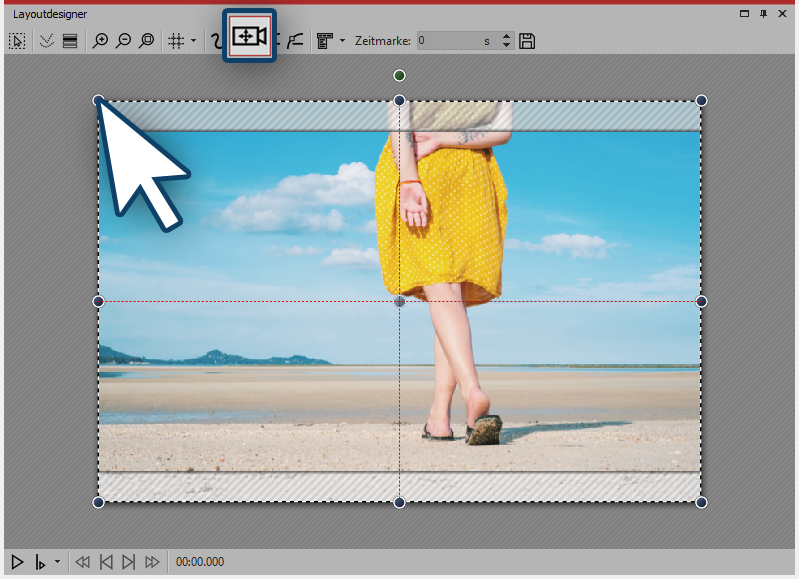
Task: Play from current position button
Action: coord(40,562)
